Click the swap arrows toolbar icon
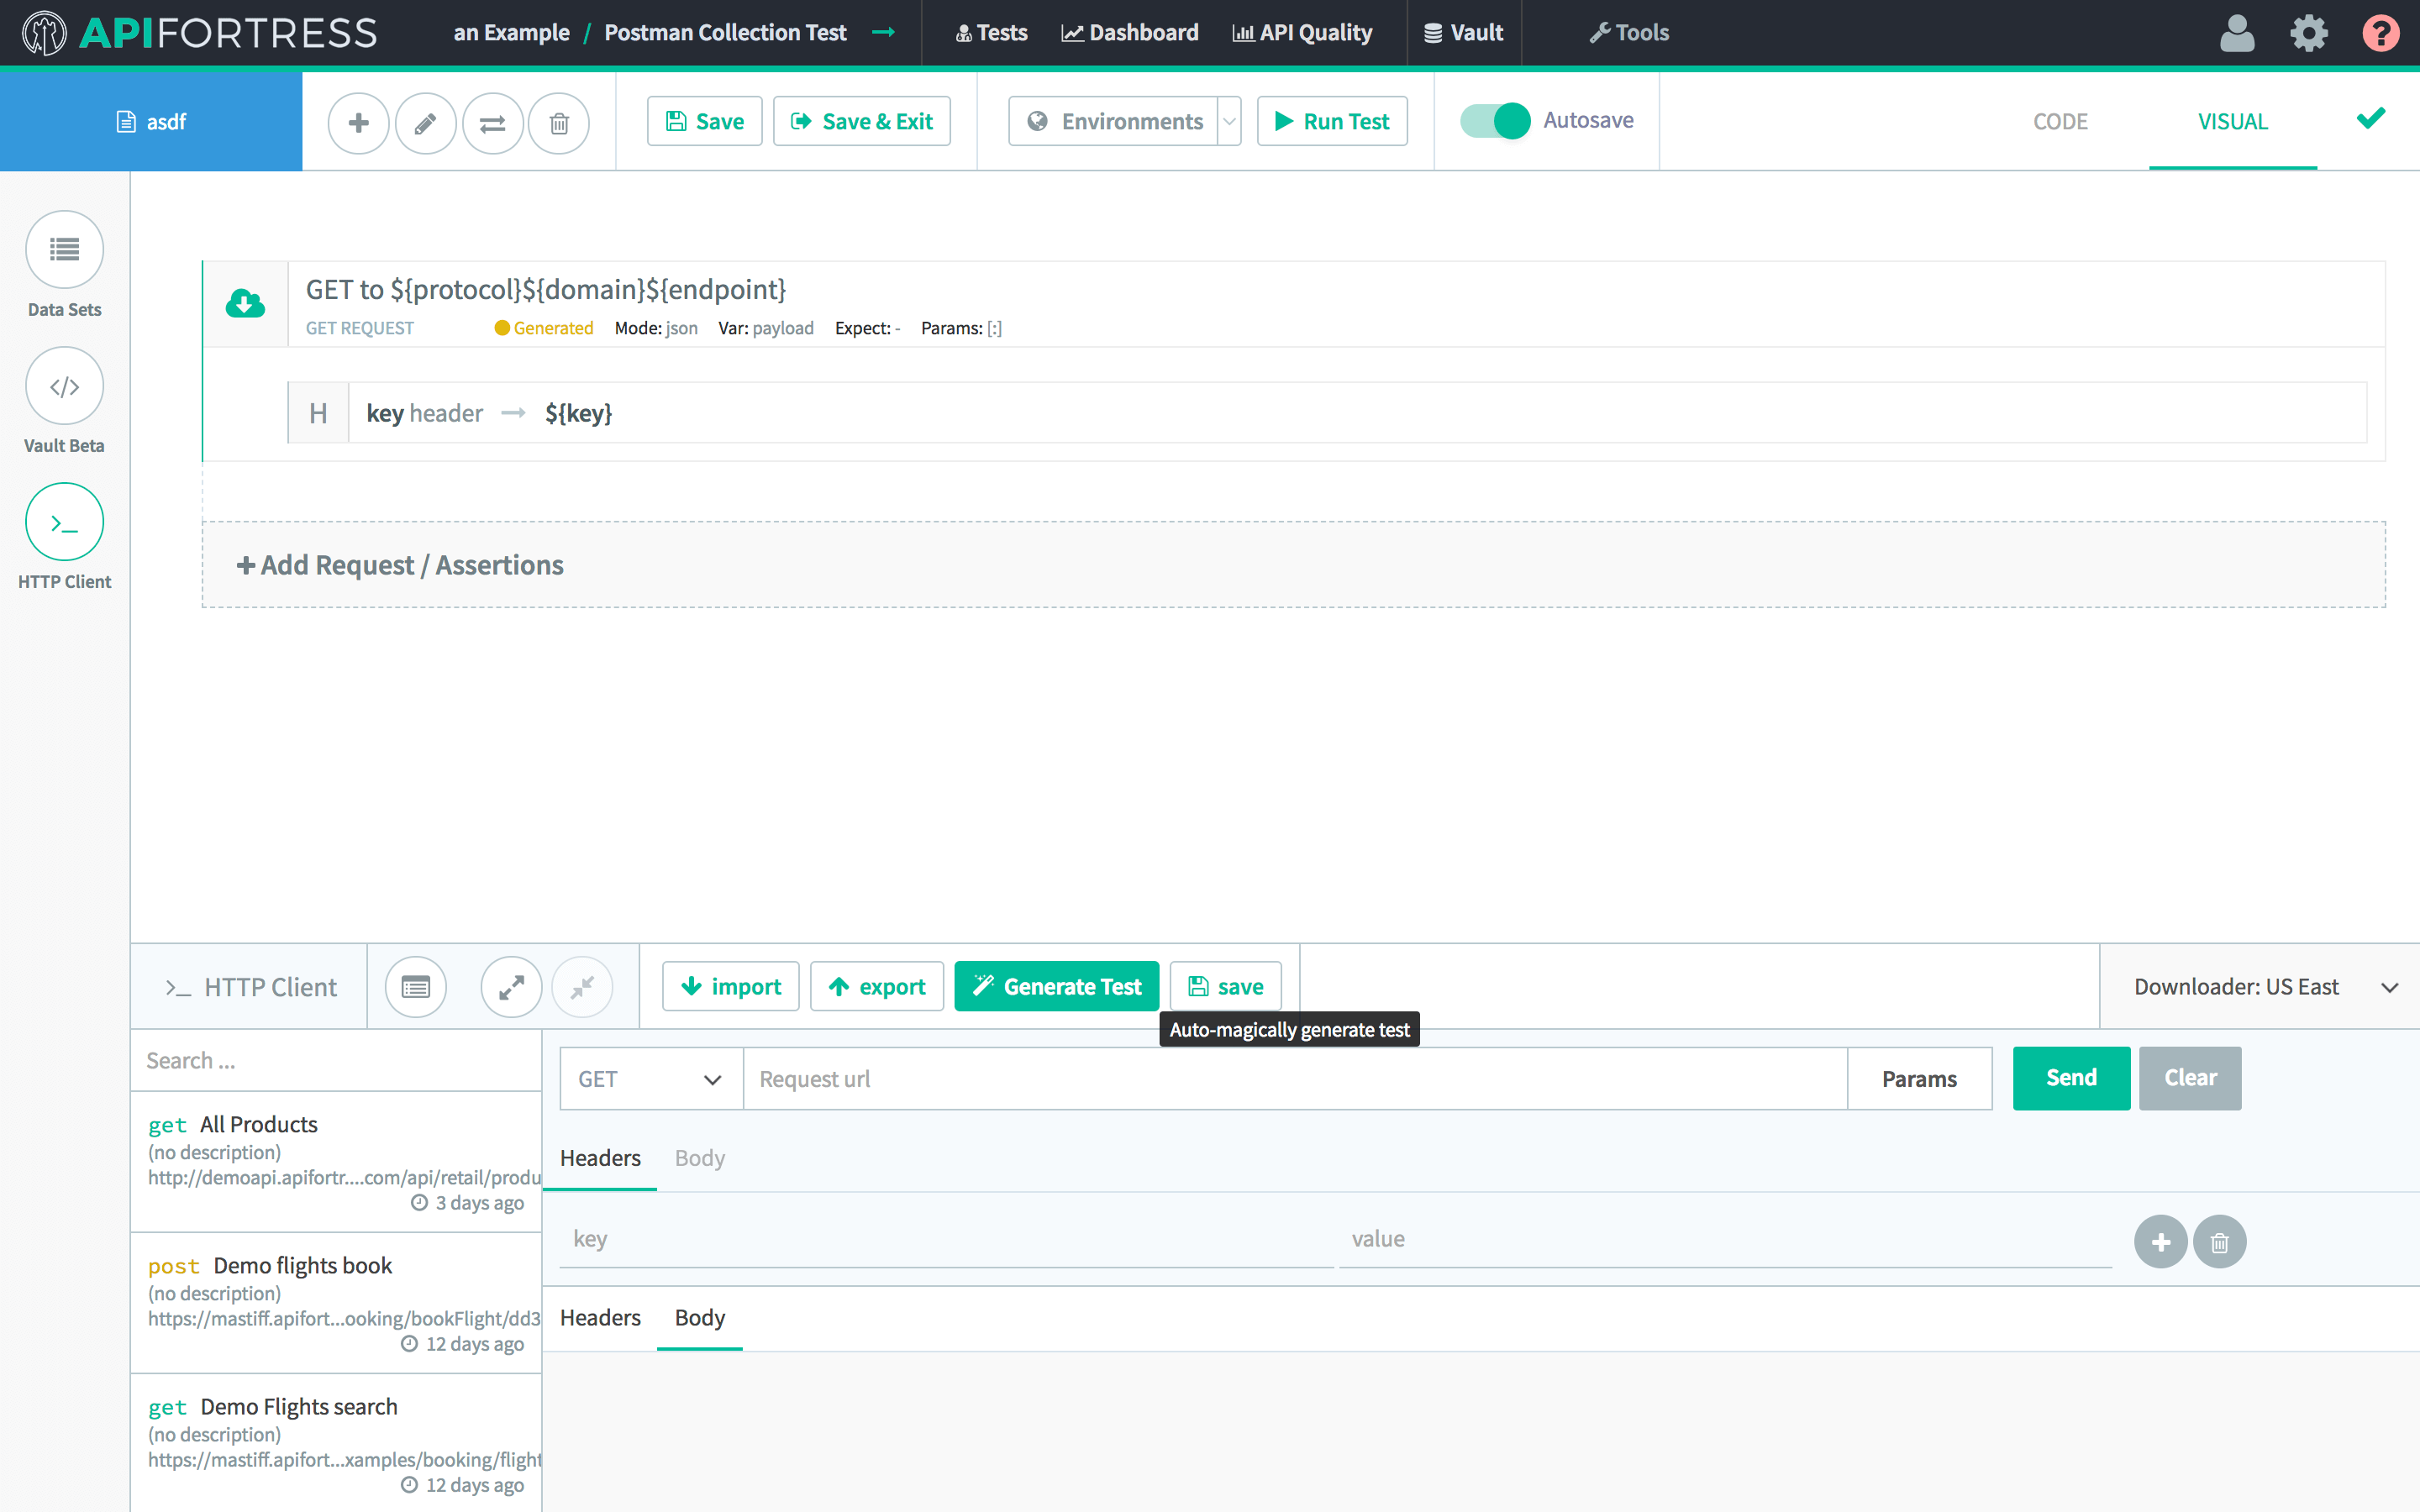 492,122
